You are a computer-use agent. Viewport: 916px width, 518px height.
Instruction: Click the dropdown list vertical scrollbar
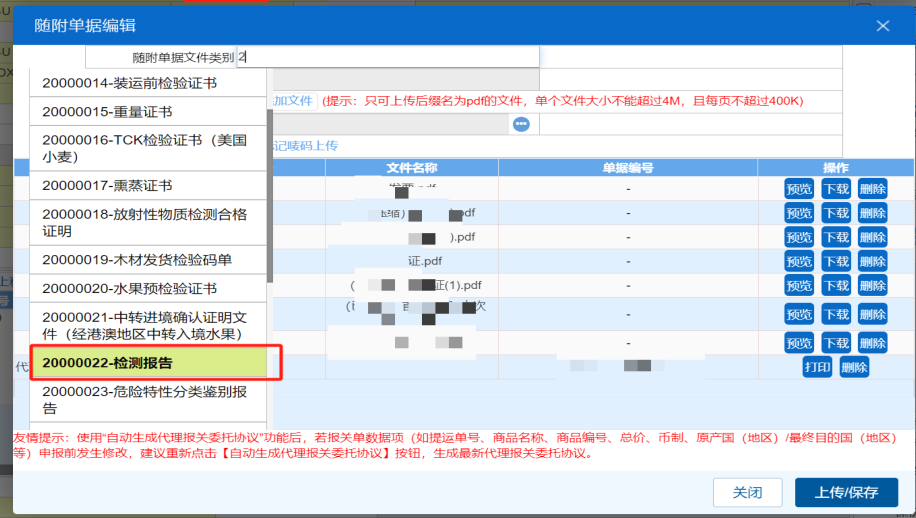270,200
